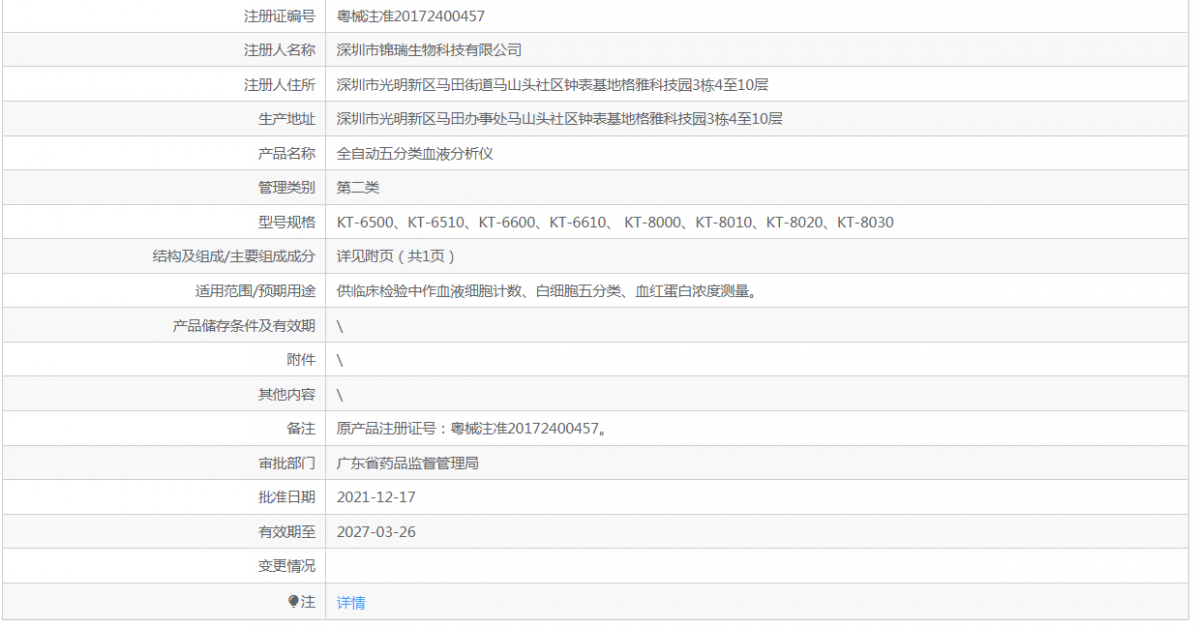Viewport: 1200px width, 628px height.
Task: Open the 详情 link in the 注 row
Action: coord(351,602)
